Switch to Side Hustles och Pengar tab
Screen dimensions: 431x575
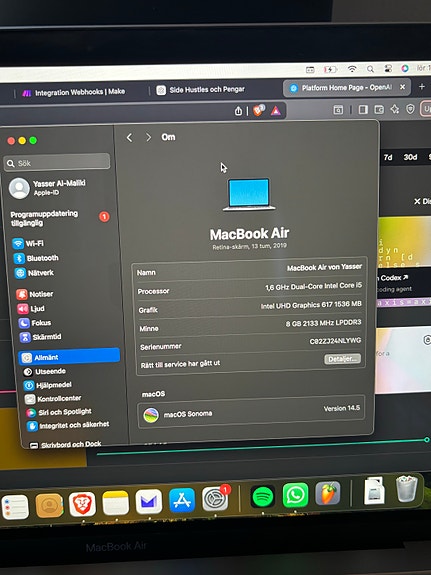tap(201, 89)
